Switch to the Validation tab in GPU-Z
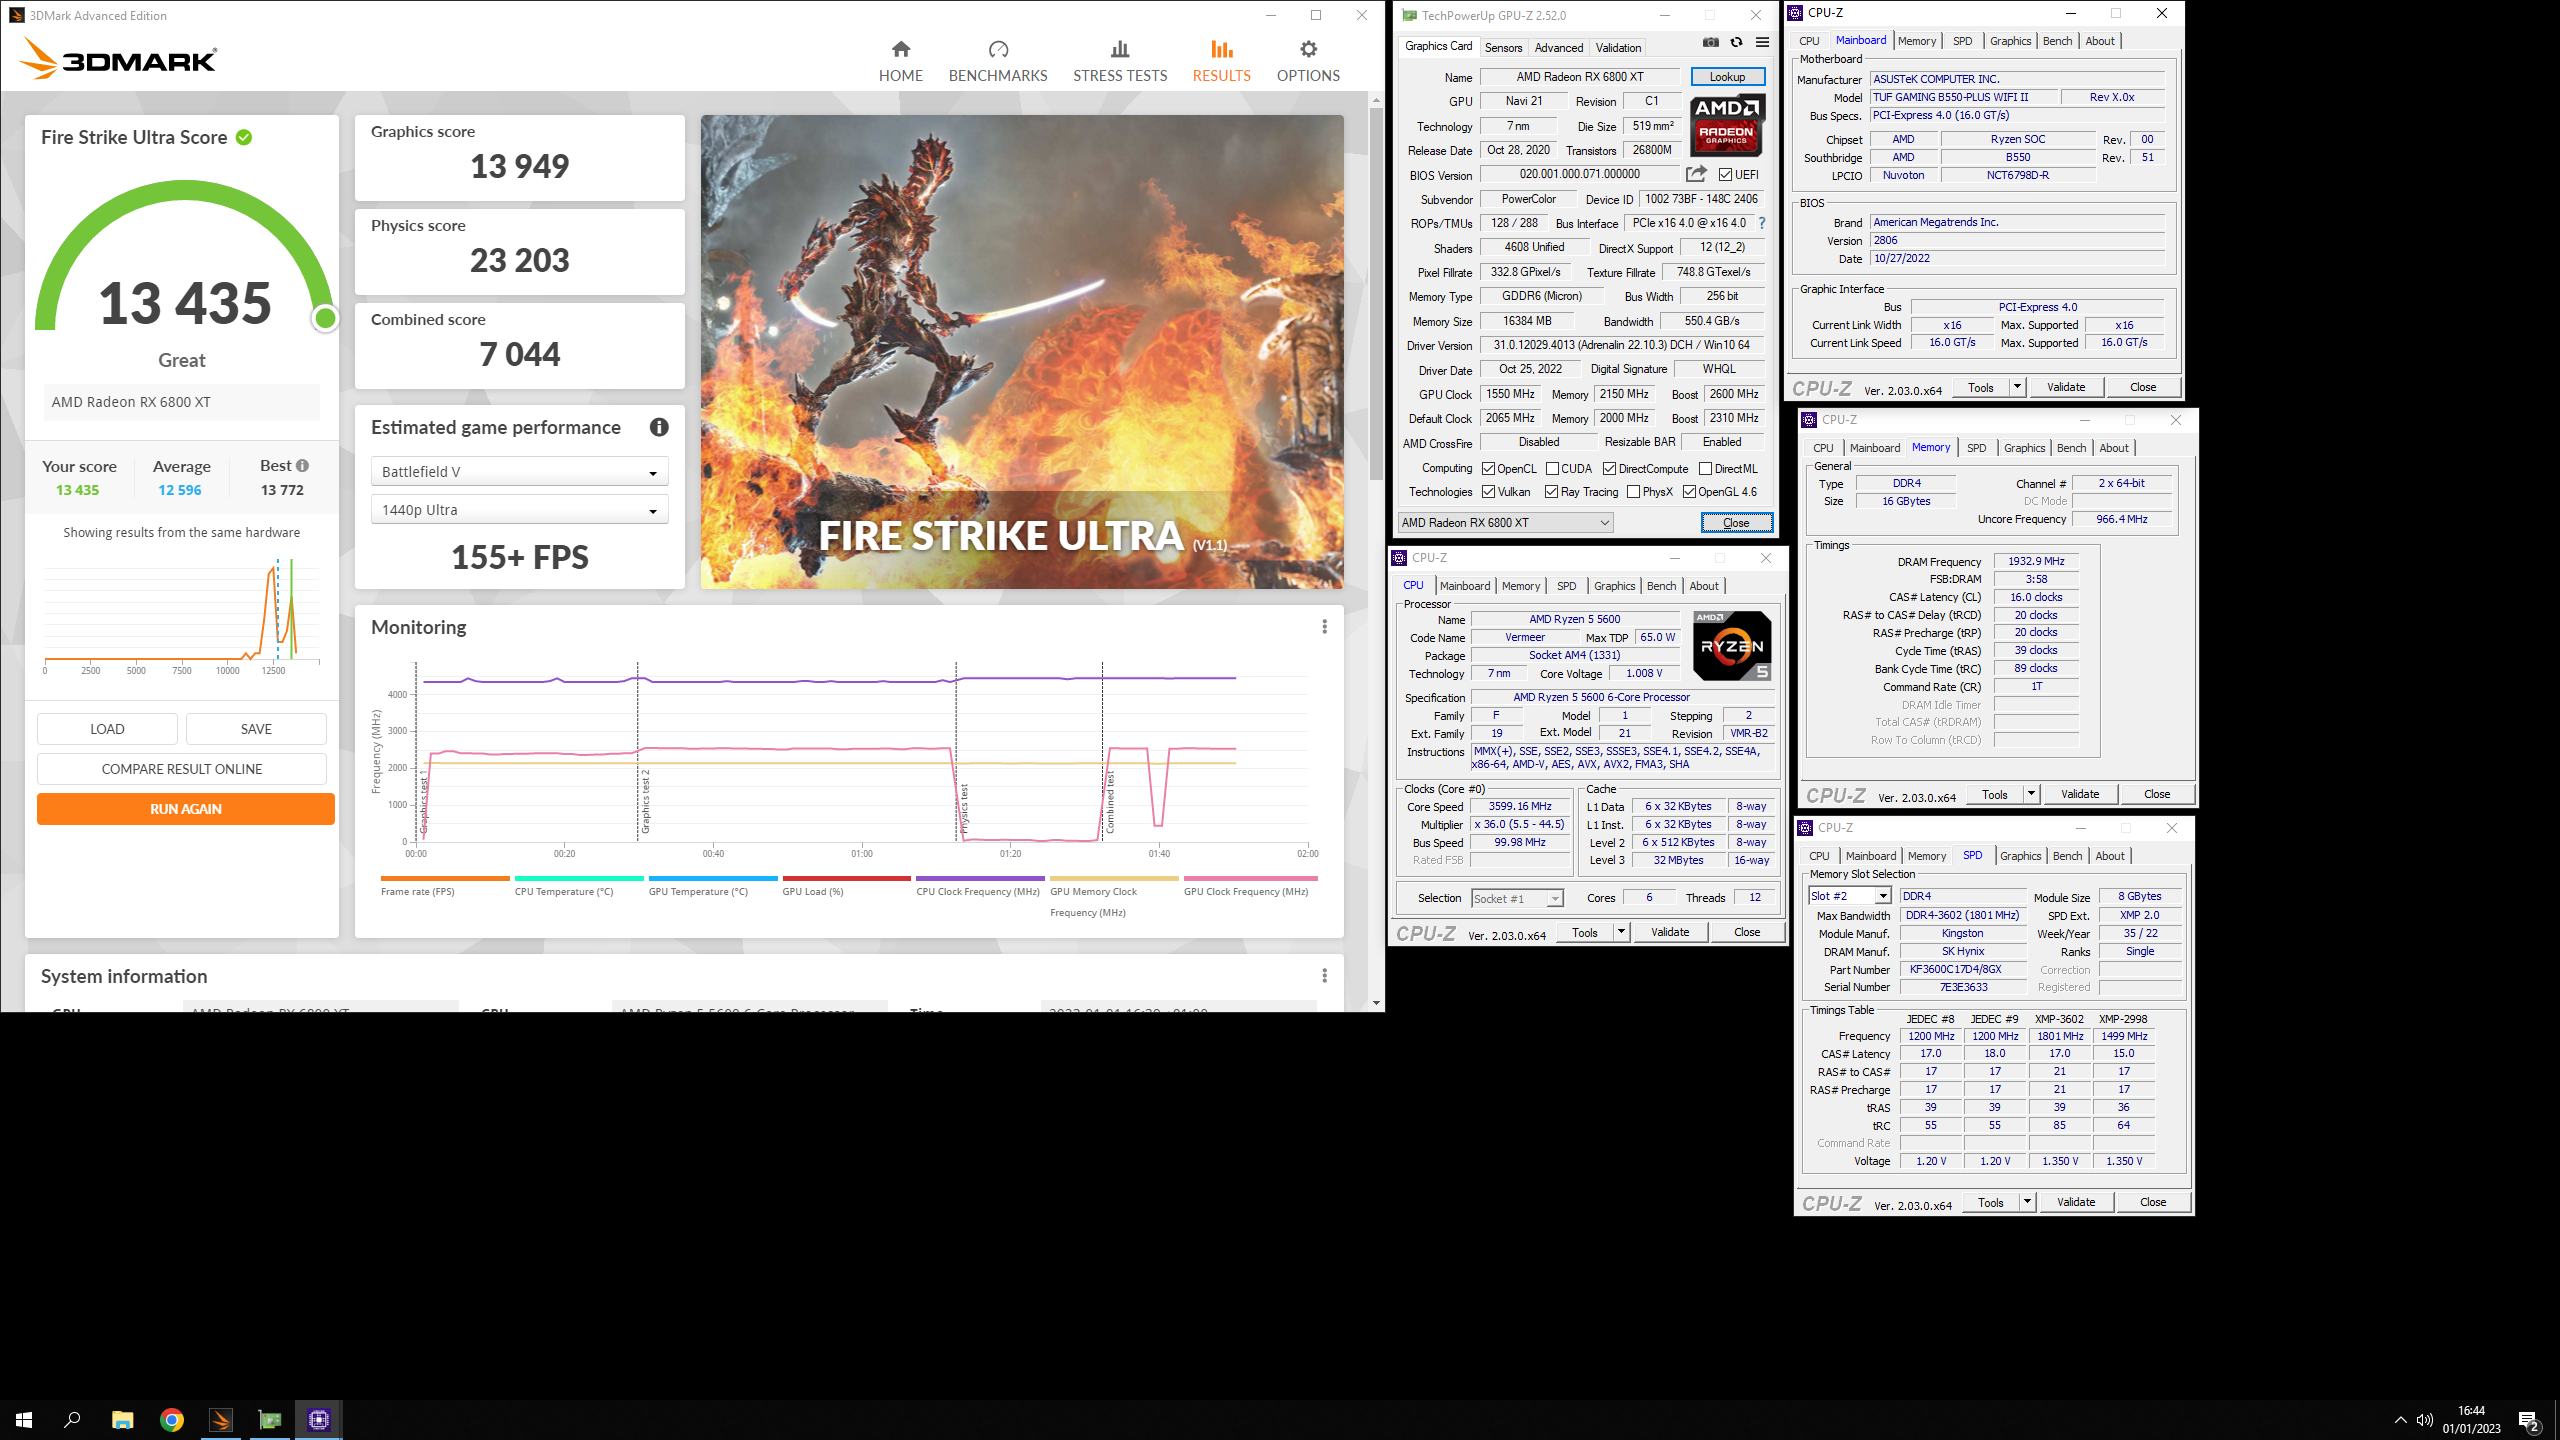2560x1440 pixels. [1618, 48]
